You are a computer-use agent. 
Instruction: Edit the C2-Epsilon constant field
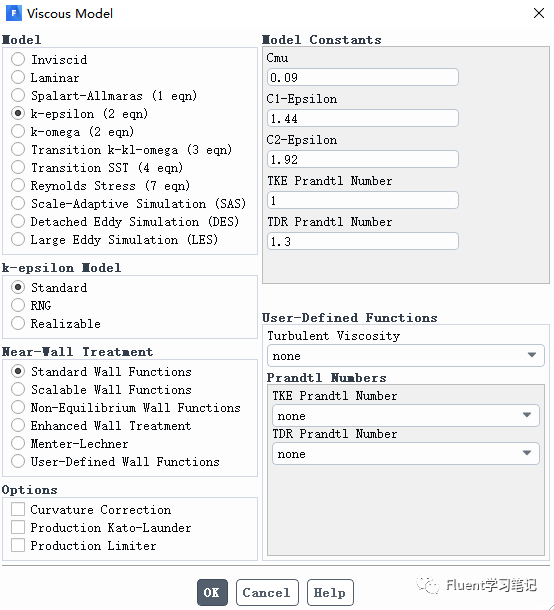point(363,159)
